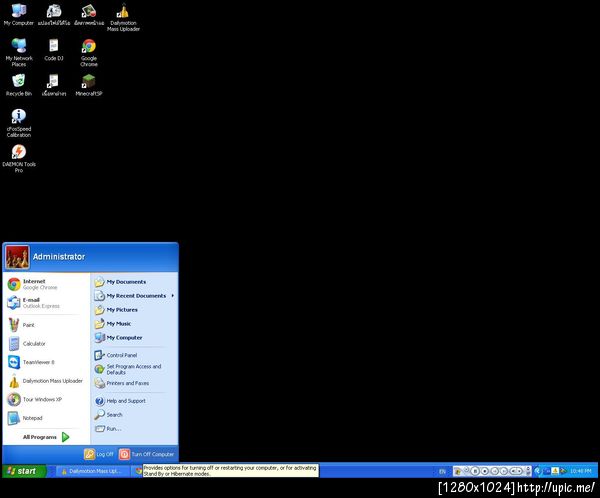Click the Administrator chess user picture
The image size is (600, 498).
[x=17, y=257]
